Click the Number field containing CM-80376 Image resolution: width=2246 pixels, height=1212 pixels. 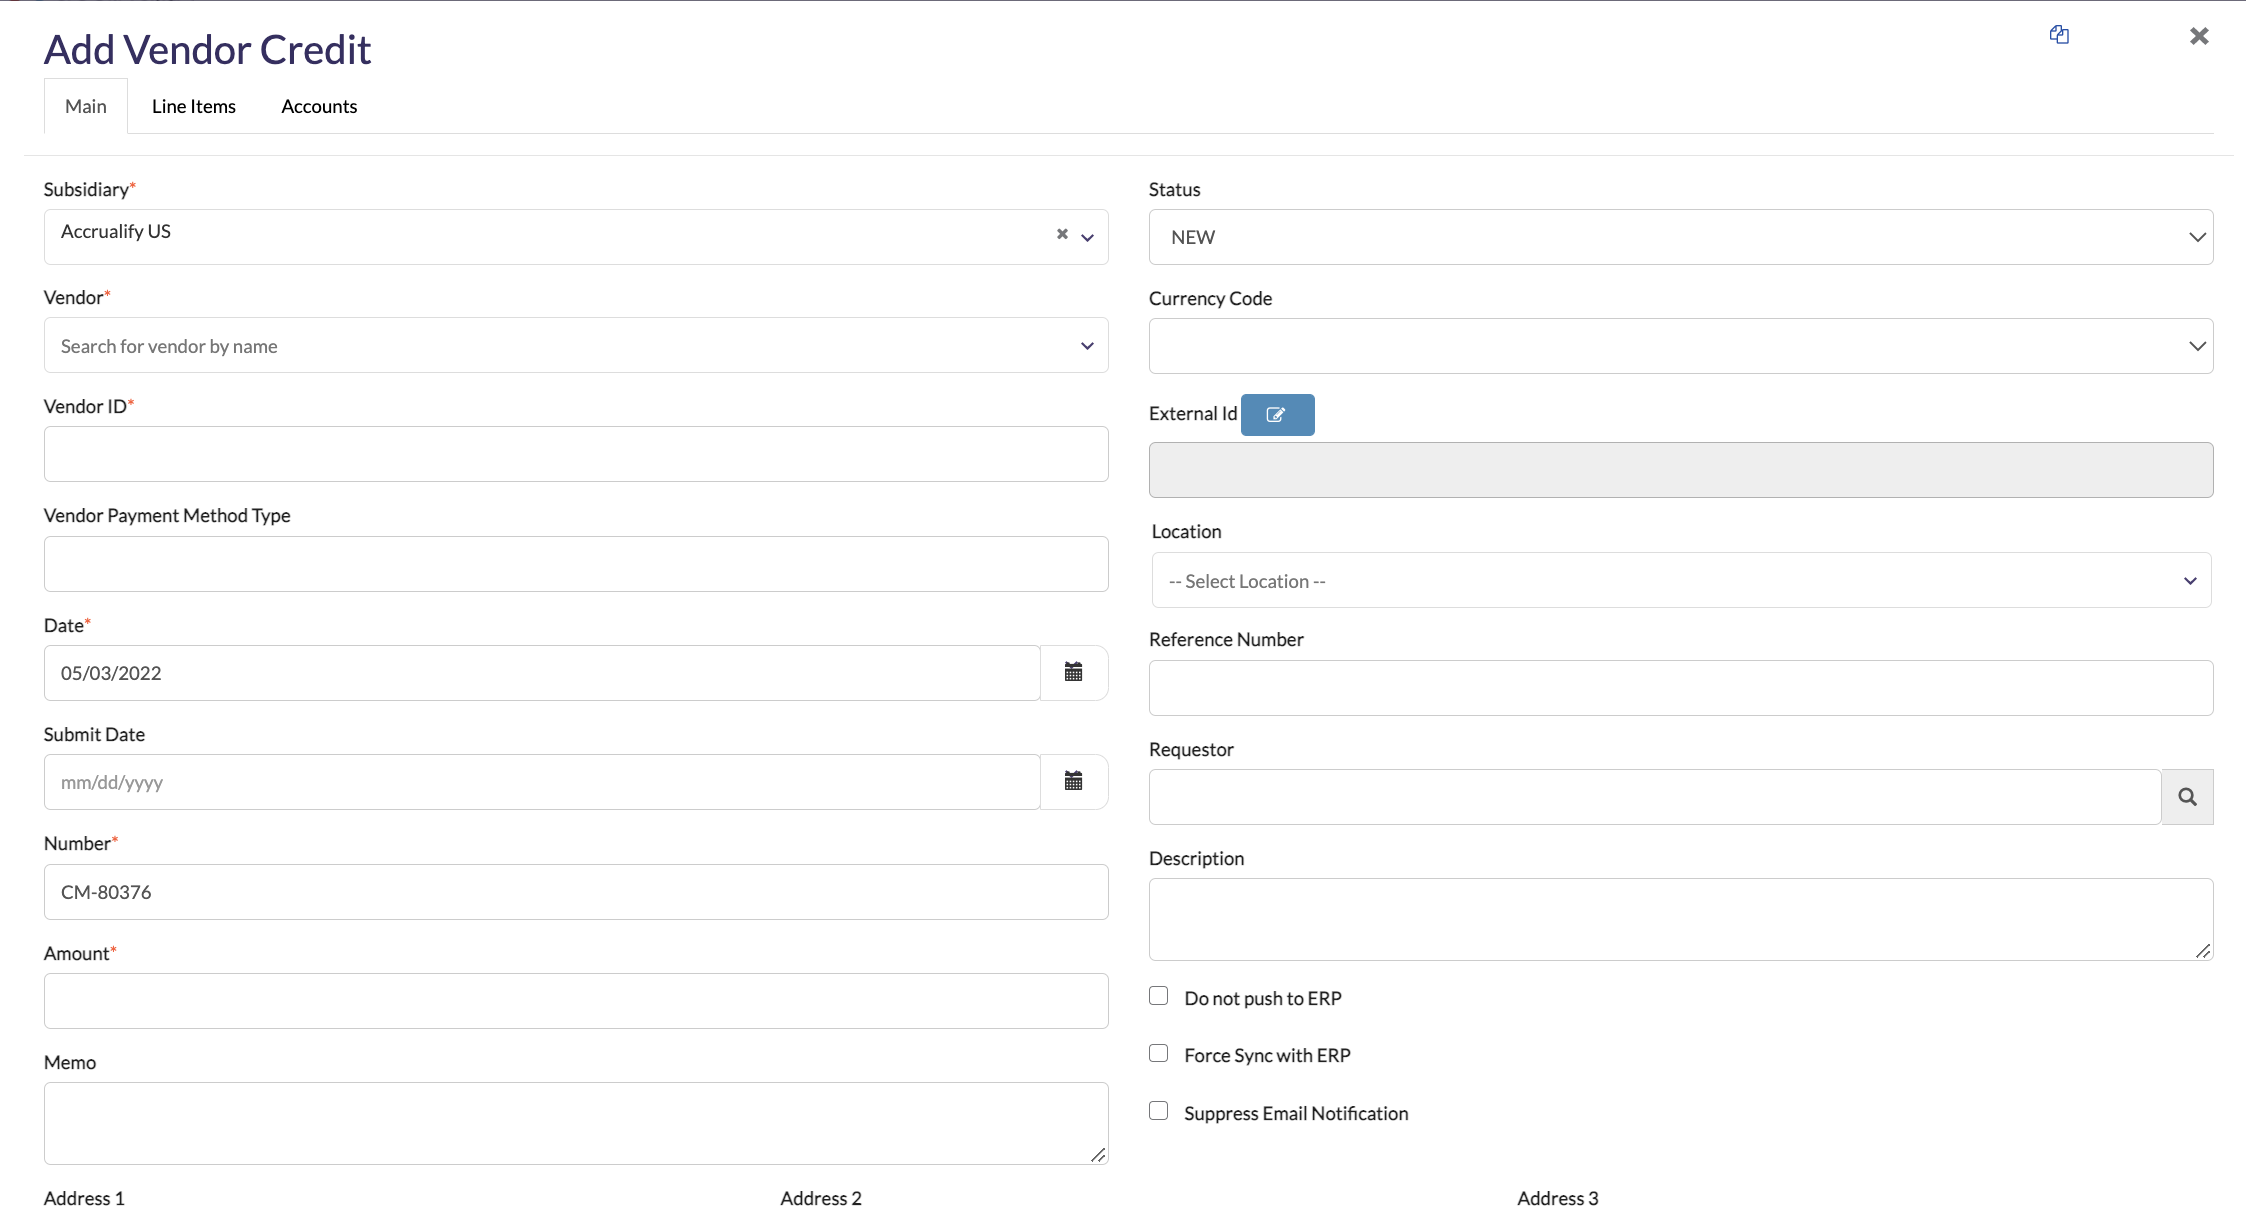click(x=575, y=892)
